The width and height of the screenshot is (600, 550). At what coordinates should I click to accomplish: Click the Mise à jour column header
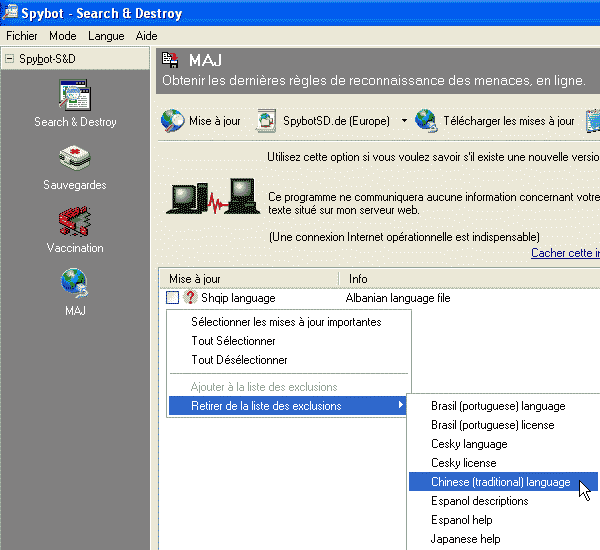click(249, 279)
